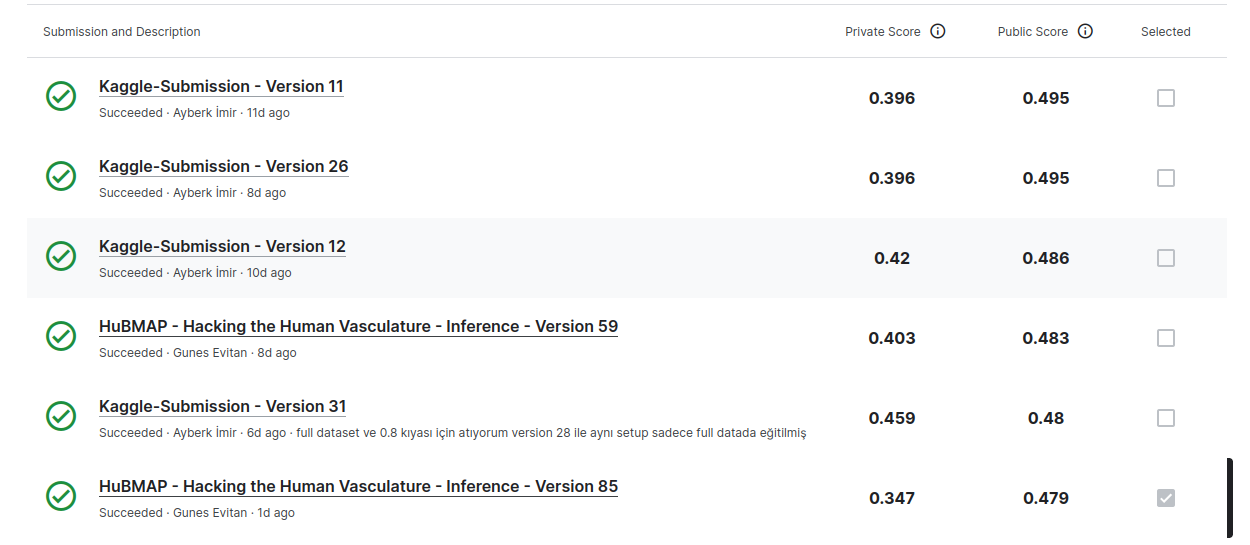Open HuBMAP Inference - Version 59 link
This screenshot has height=545, width=1250.
[x=358, y=327]
